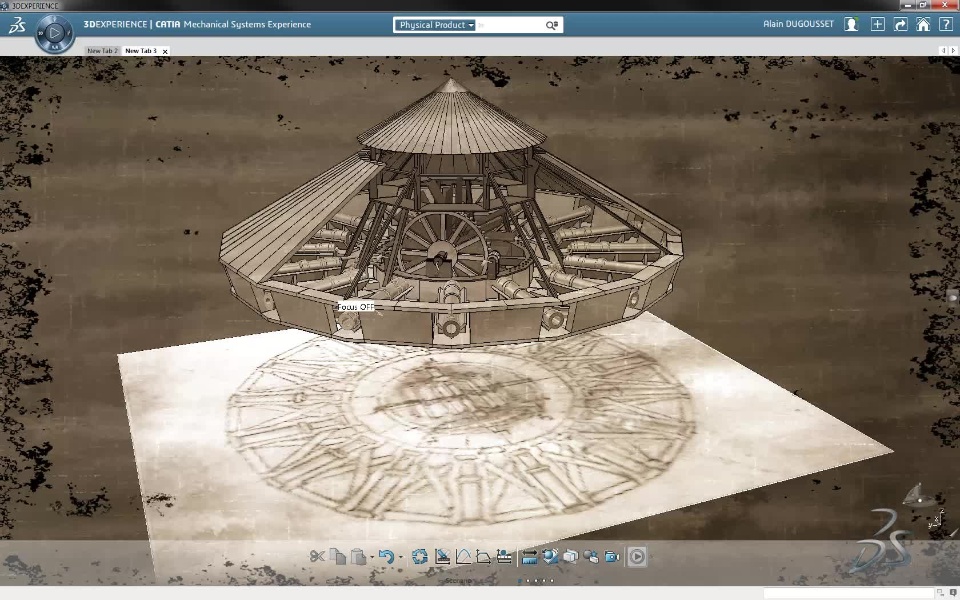Click the blue circular Update icon

[x=420, y=556]
